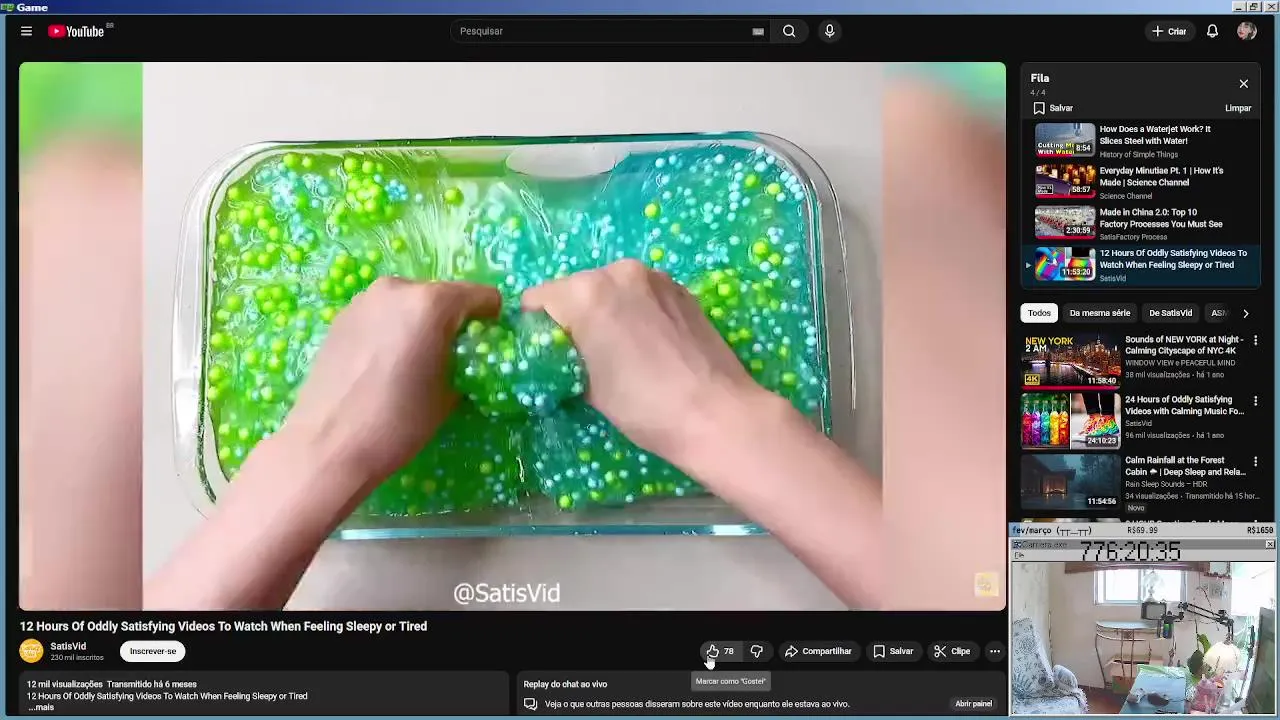Click the video title below the player
1280x720 pixels.
[223, 626]
